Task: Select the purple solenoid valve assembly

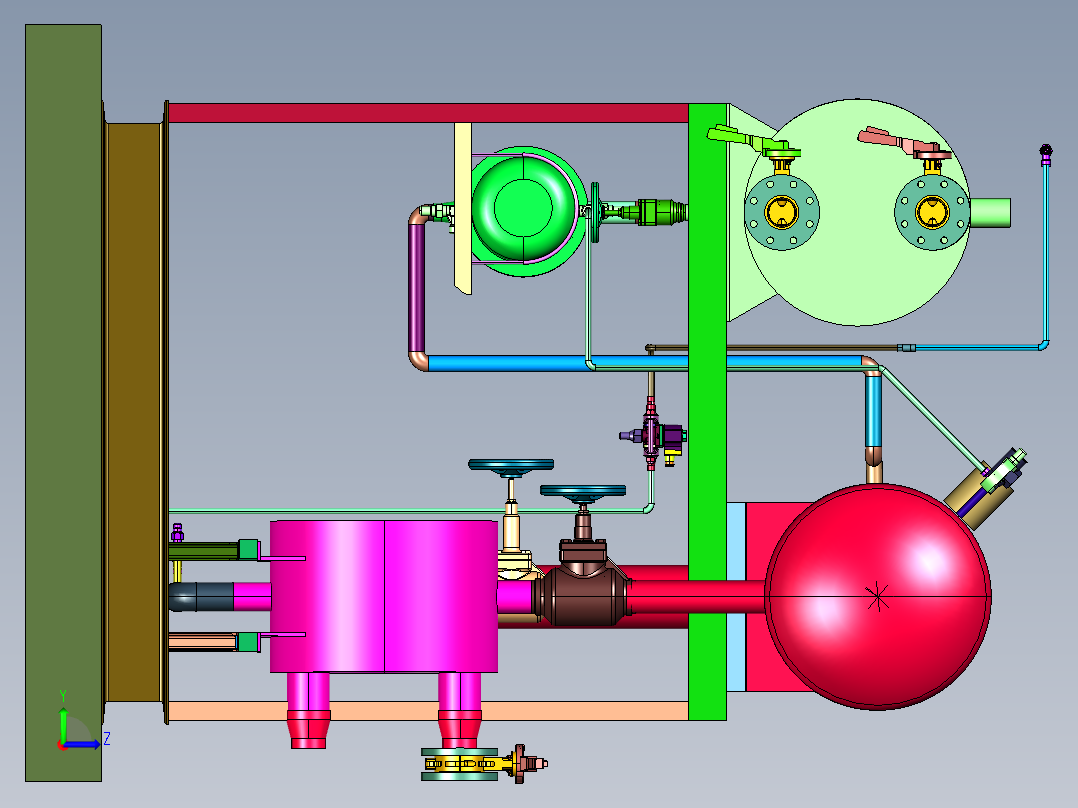Action: [x=653, y=435]
